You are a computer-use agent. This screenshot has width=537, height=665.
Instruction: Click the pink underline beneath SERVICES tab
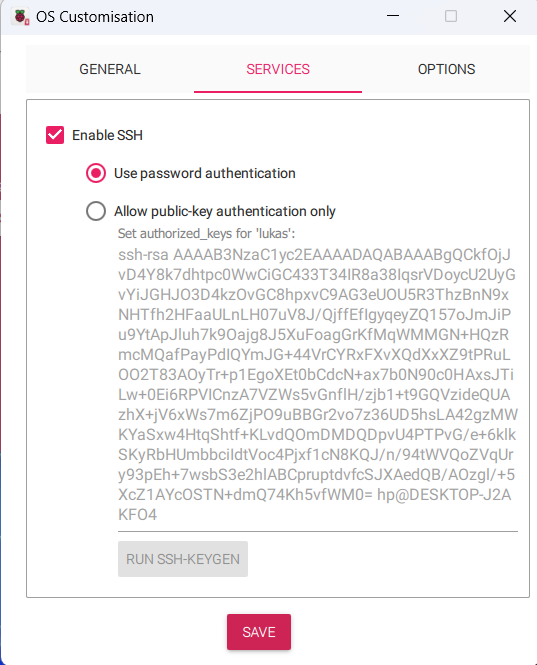pos(278,91)
